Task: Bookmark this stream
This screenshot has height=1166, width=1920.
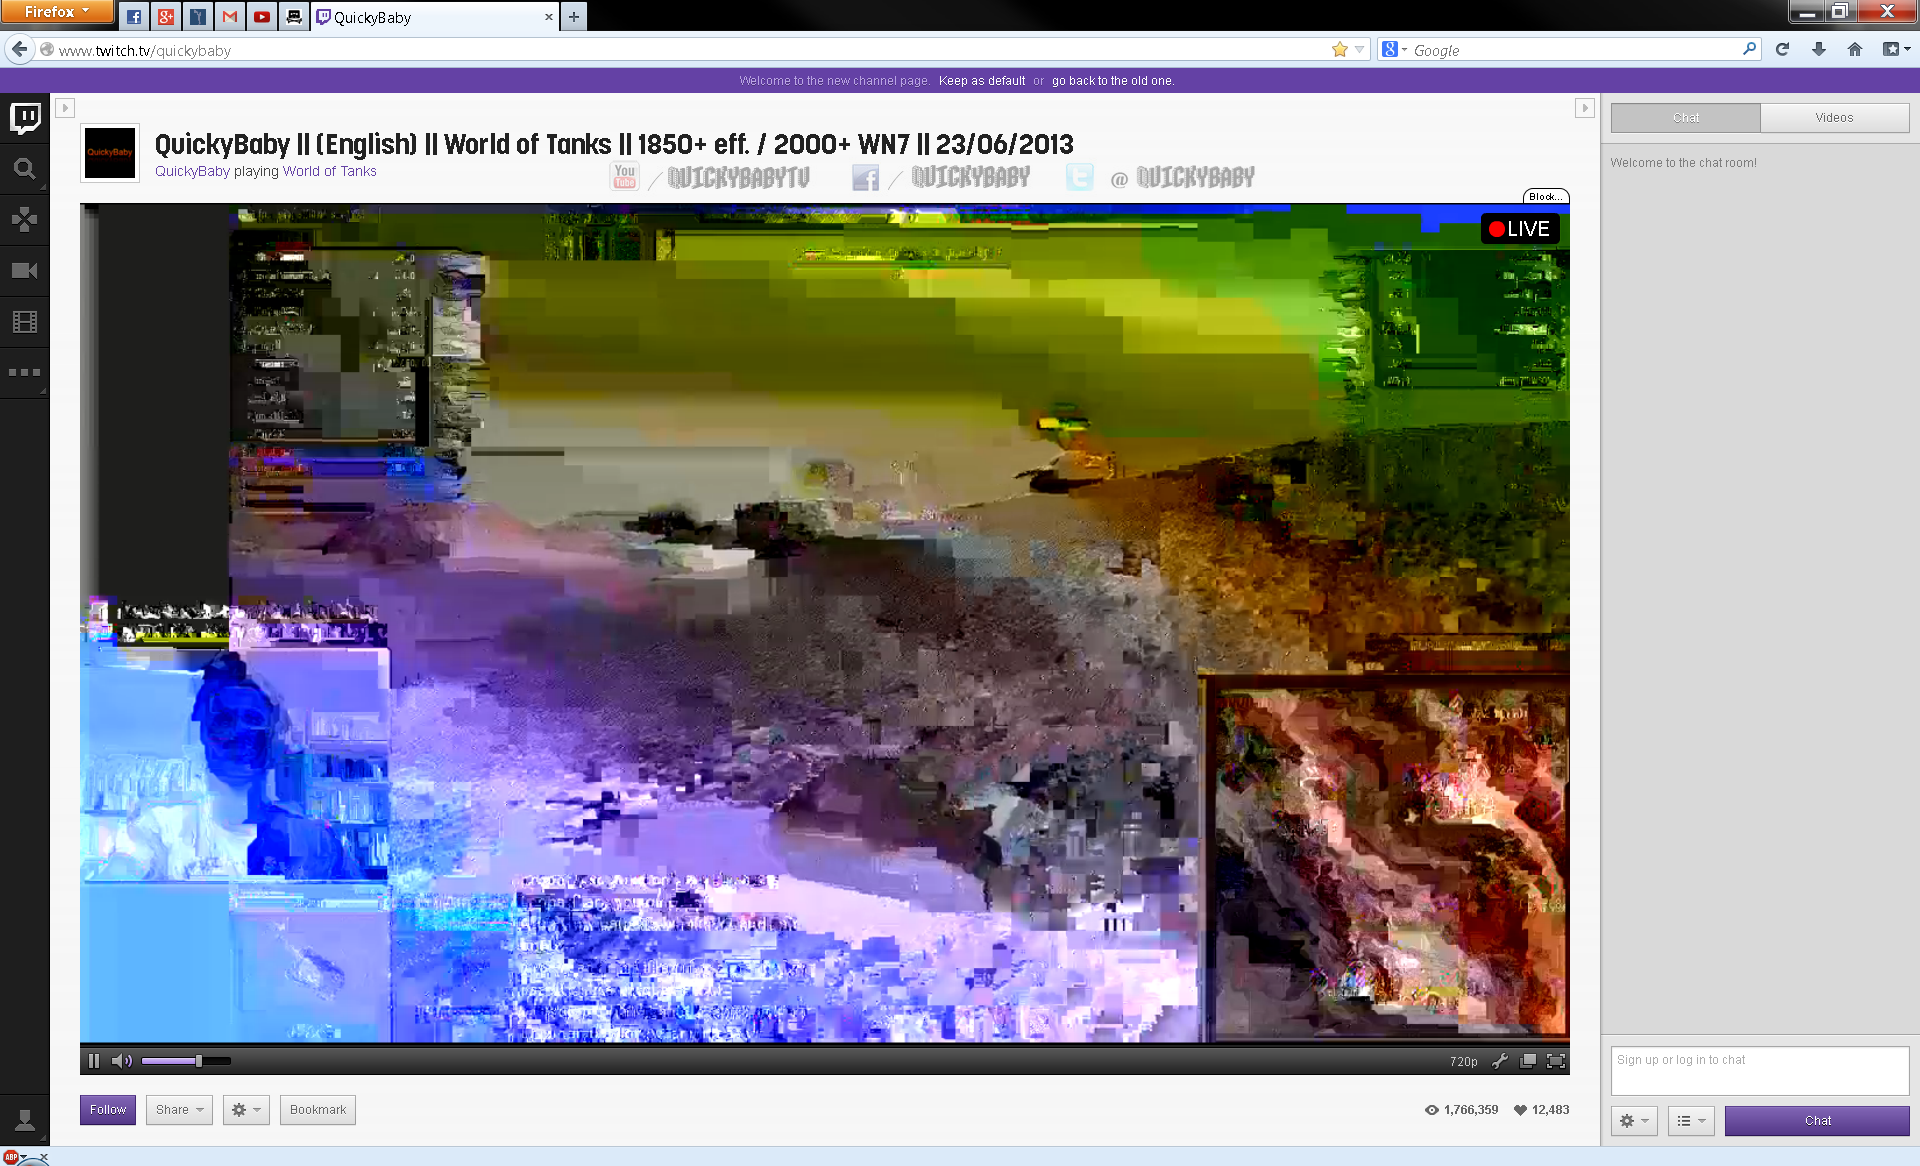Action: (x=318, y=1110)
